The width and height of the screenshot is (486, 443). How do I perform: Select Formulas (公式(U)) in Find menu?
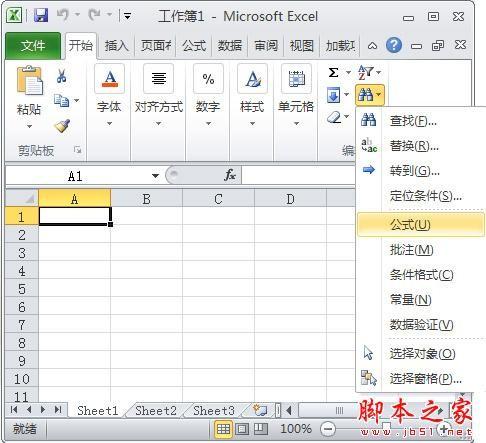pos(421,225)
